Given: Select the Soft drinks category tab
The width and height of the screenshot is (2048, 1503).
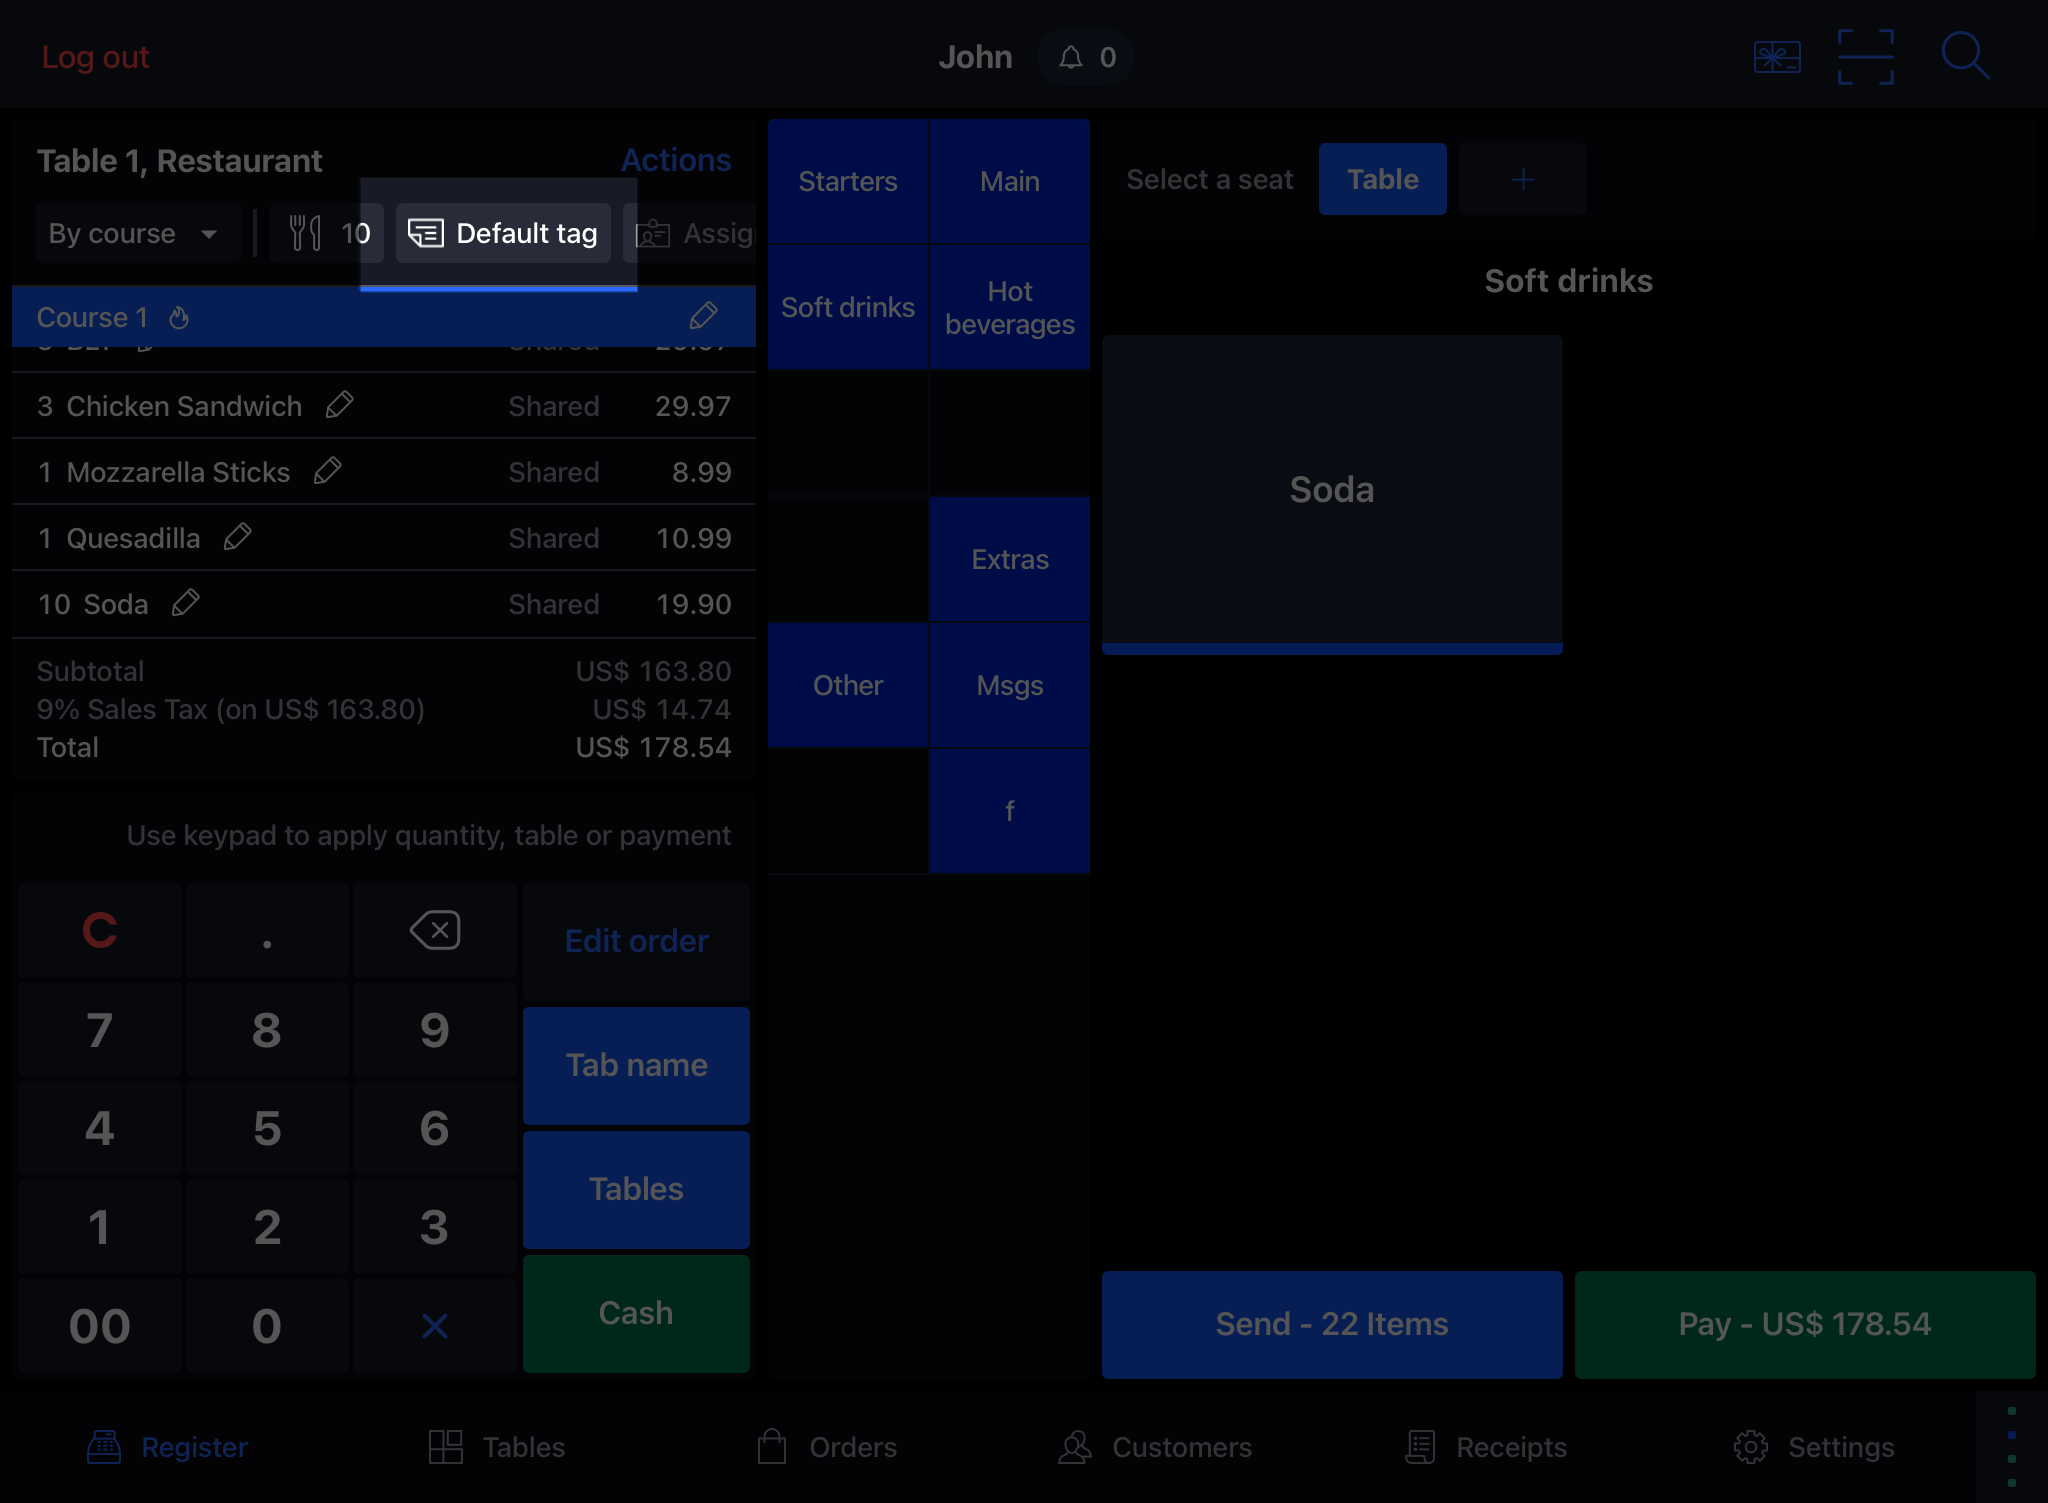Looking at the screenshot, I should coord(848,307).
